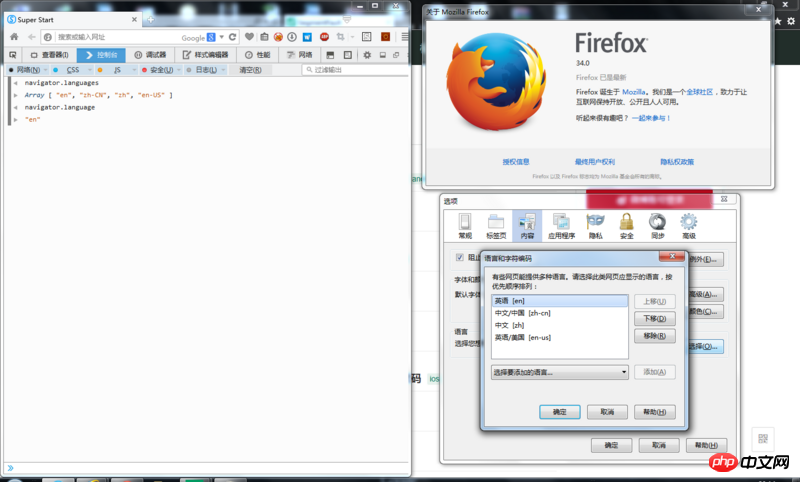Select the Super Start browser tab
The image size is (800, 482).
[x=72, y=19]
